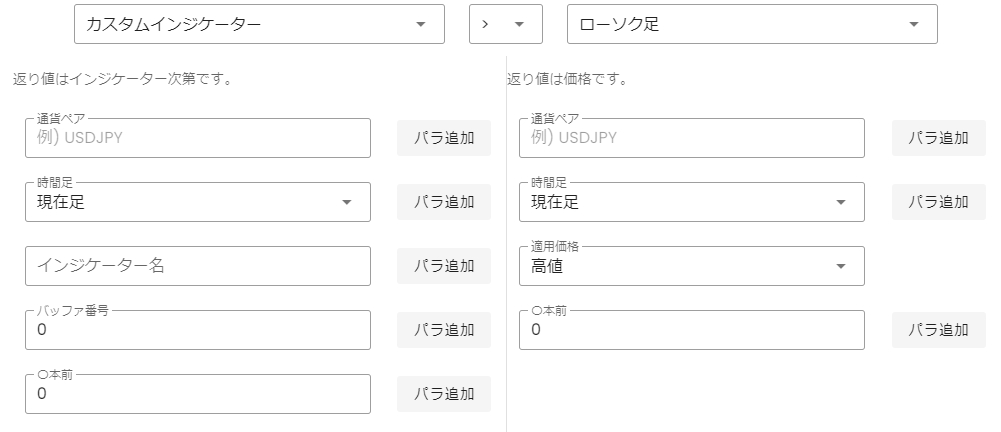Click the left 通貨ペア input field
The image size is (1001, 432).
pyautogui.click(x=198, y=138)
